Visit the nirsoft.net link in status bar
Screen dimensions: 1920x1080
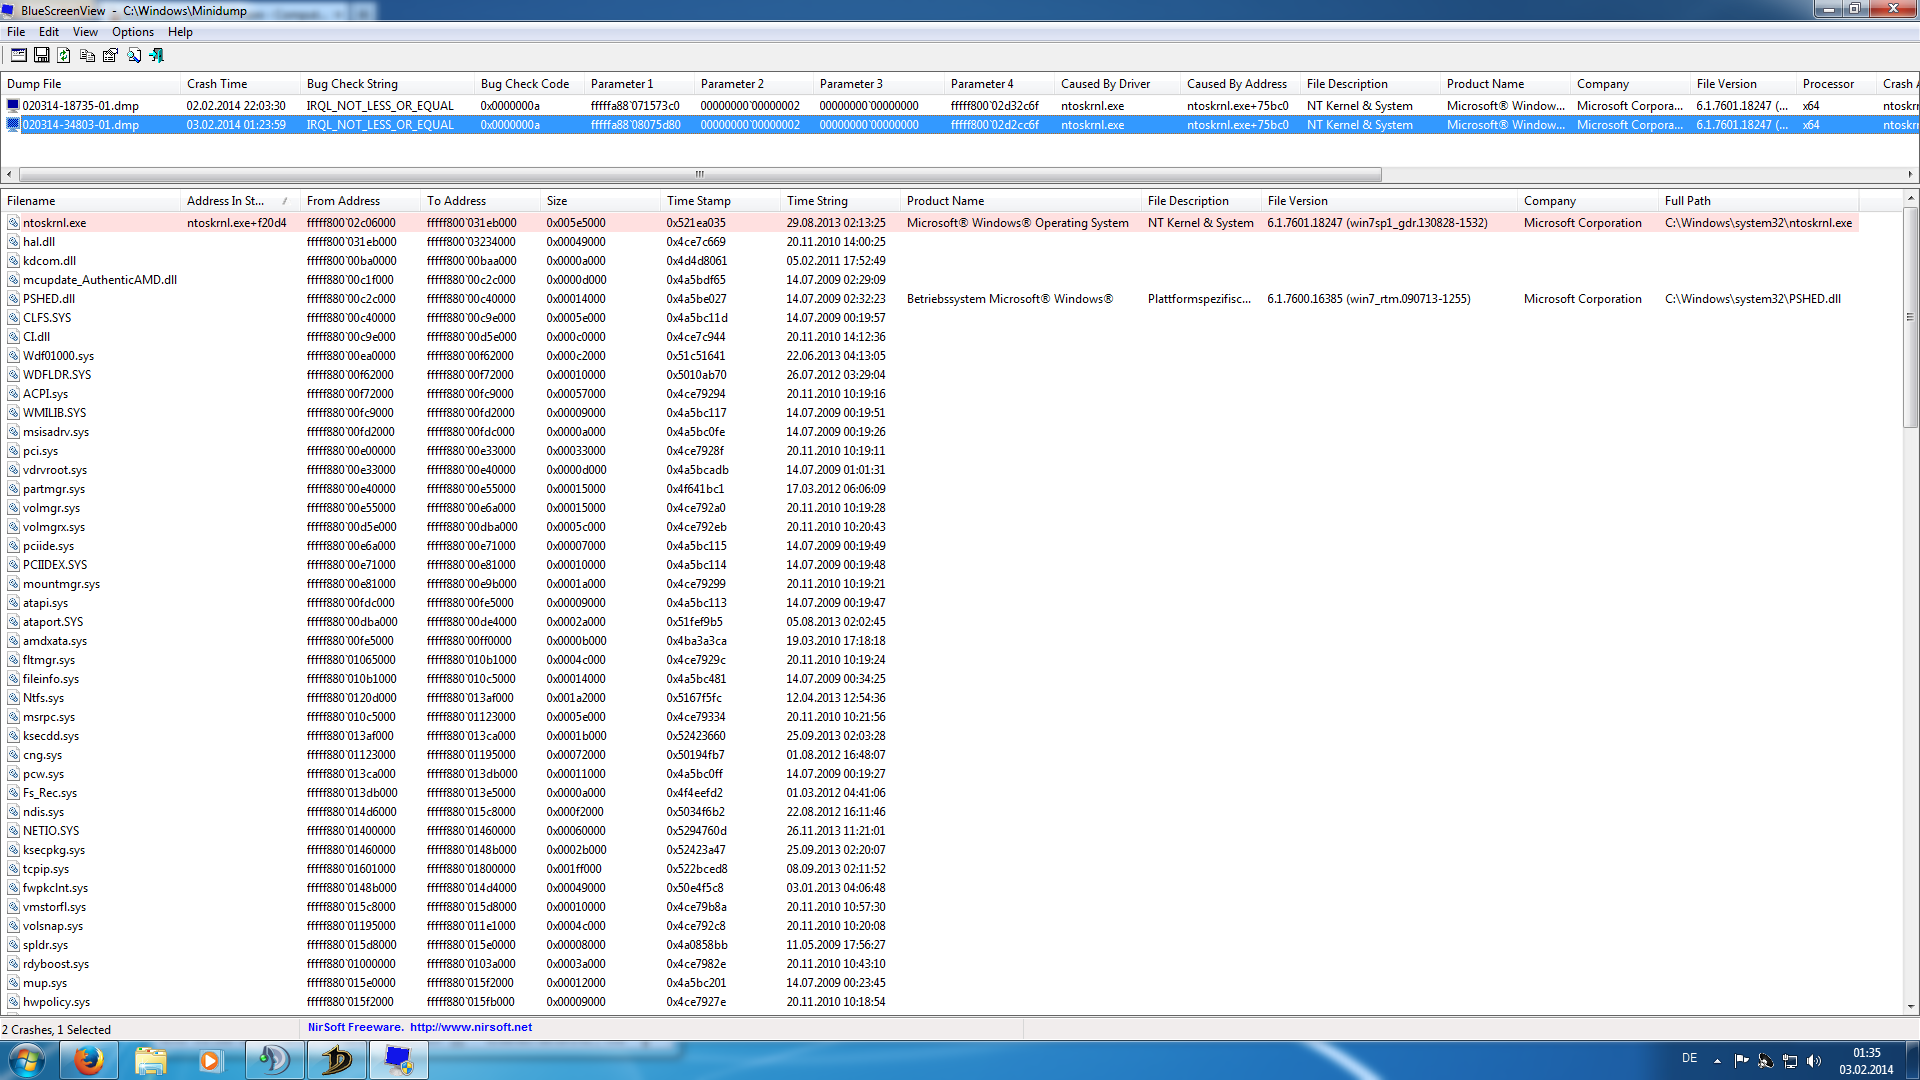tap(470, 1027)
